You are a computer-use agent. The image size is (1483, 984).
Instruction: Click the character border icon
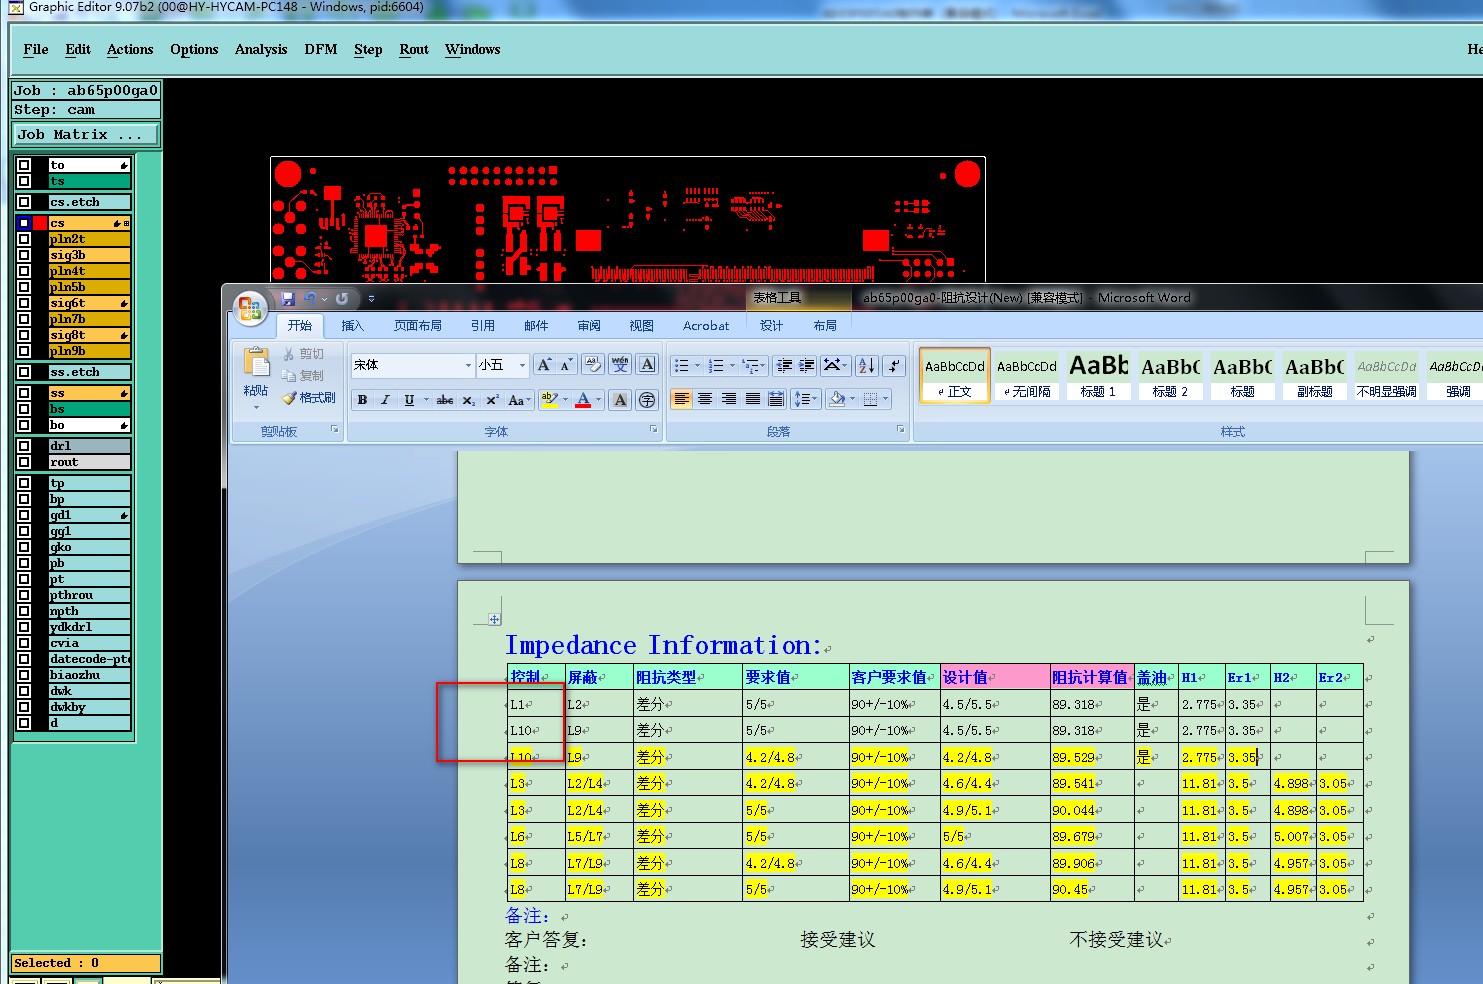(x=647, y=365)
